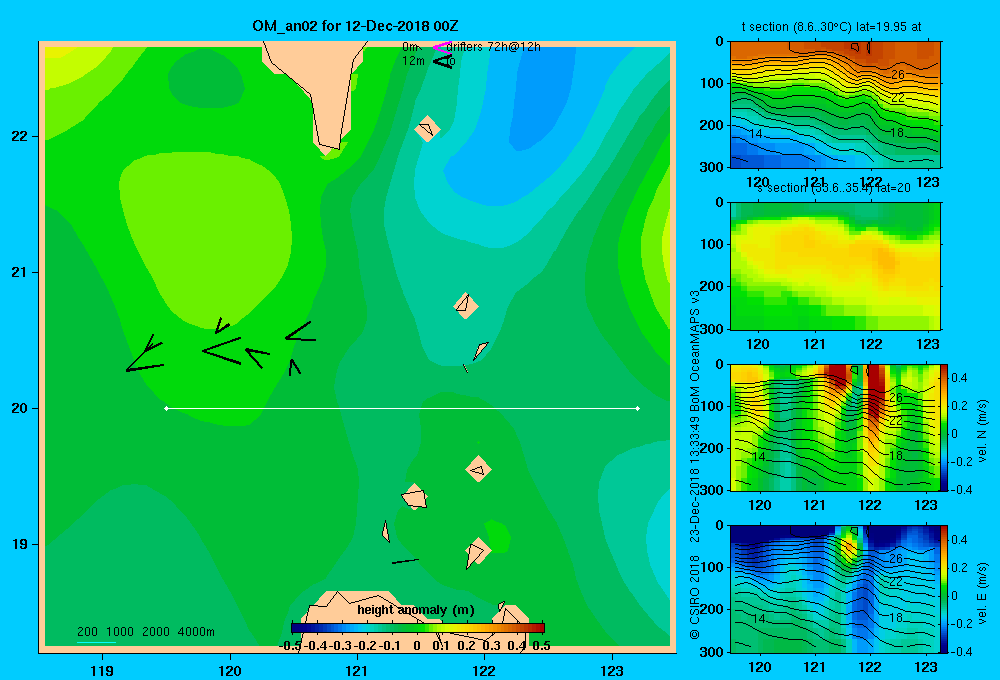Click the vel. N color scale bar

pyautogui.click(x=945, y=427)
